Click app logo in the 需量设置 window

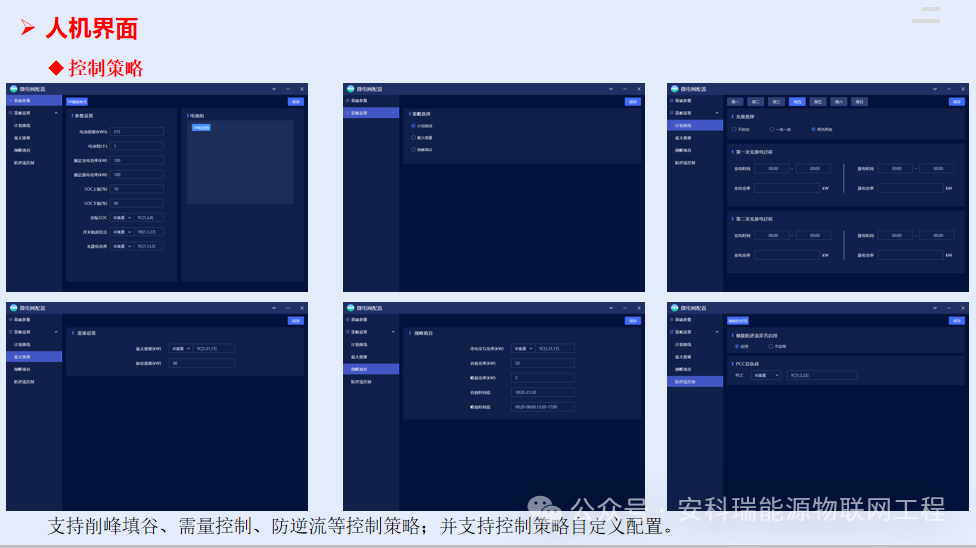tap(13, 308)
